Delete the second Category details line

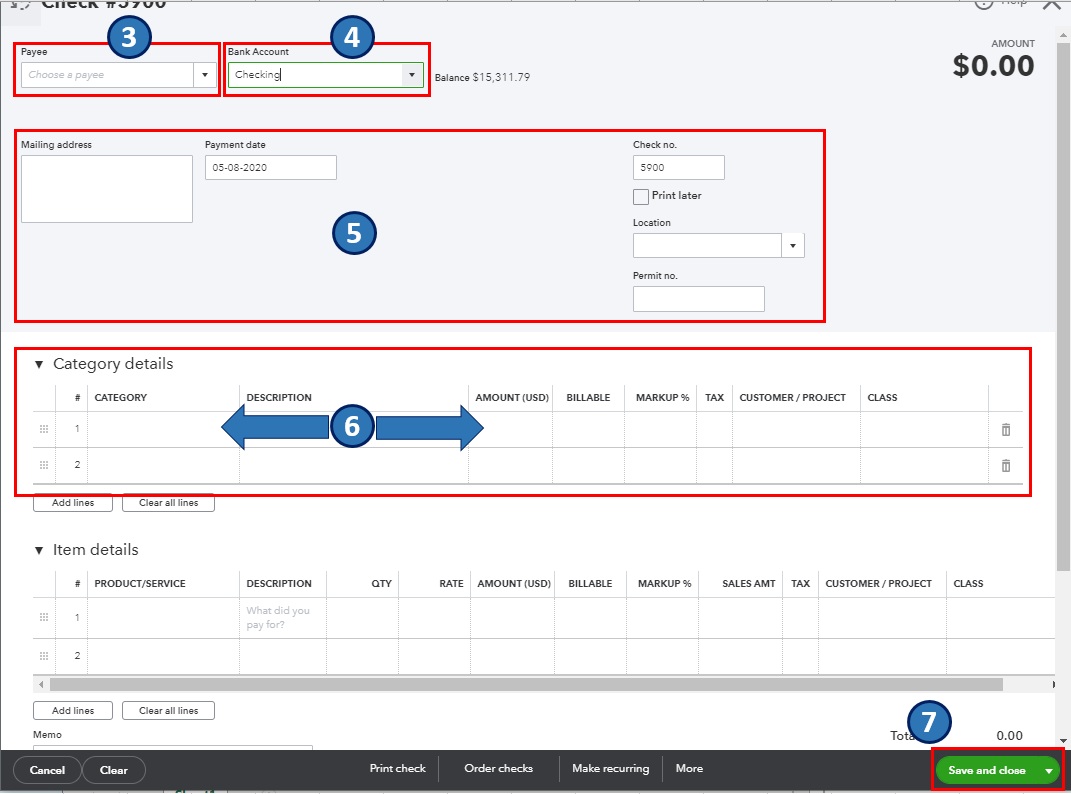coord(1005,464)
